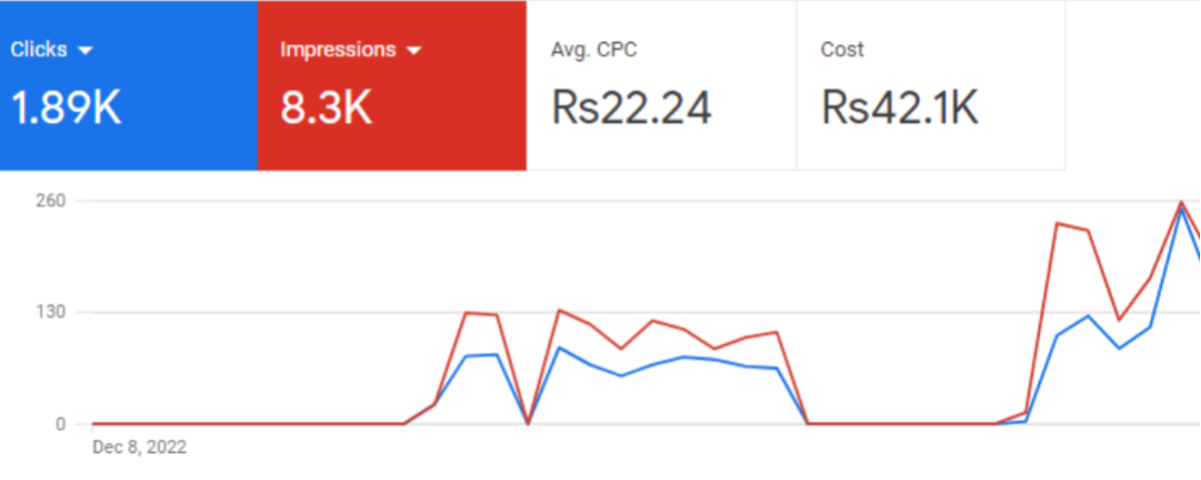The width and height of the screenshot is (1201, 480).
Task: Click the Clicks label text
Action: [x=38, y=50]
